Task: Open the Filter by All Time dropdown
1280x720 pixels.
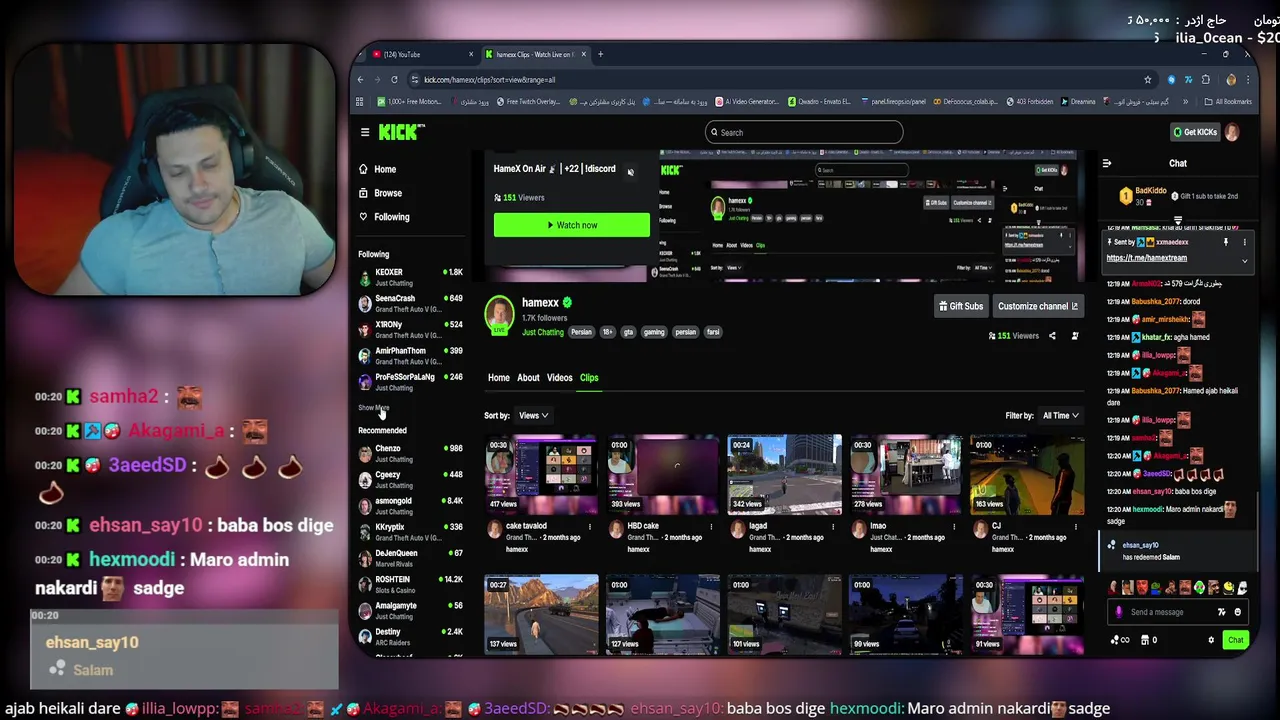Action: pos(1060,415)
